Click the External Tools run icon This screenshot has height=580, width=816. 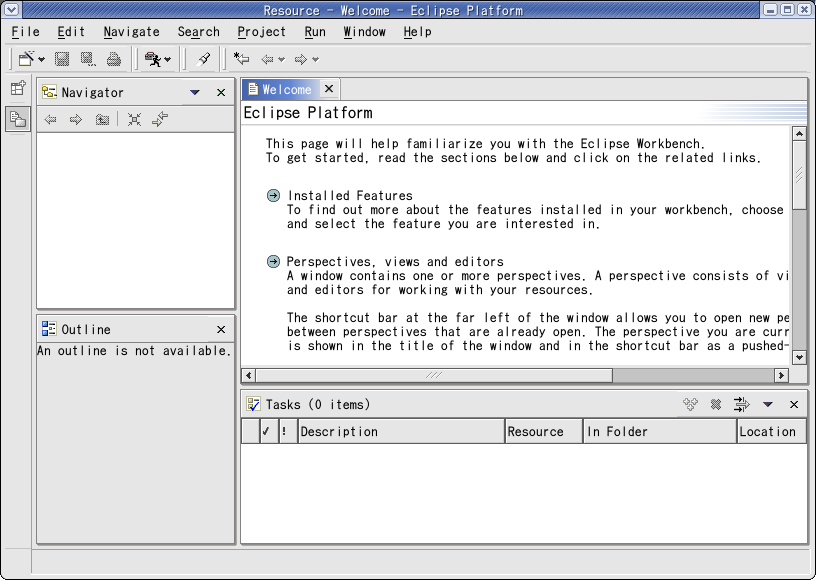153,59
